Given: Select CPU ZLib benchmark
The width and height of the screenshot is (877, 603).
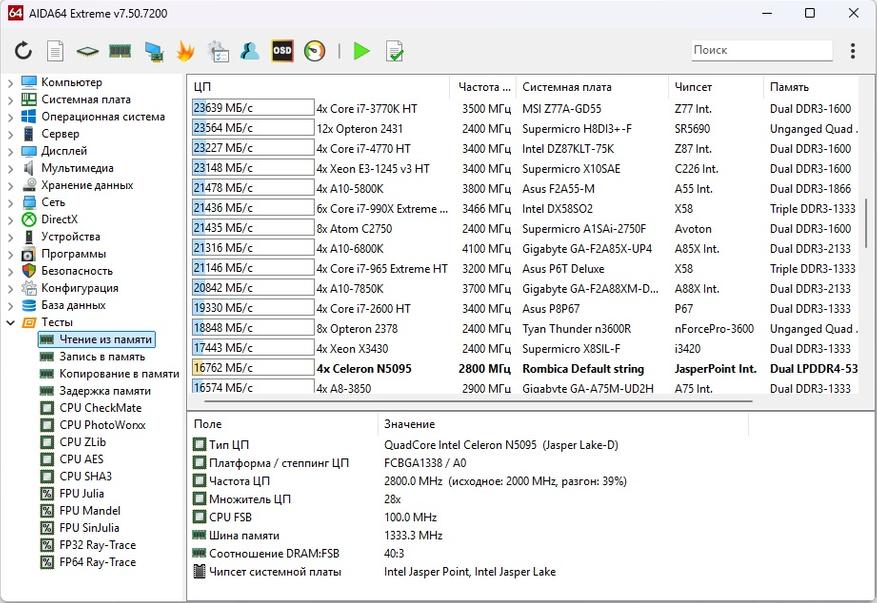Looking at the screenshot, I should (82, 442).
